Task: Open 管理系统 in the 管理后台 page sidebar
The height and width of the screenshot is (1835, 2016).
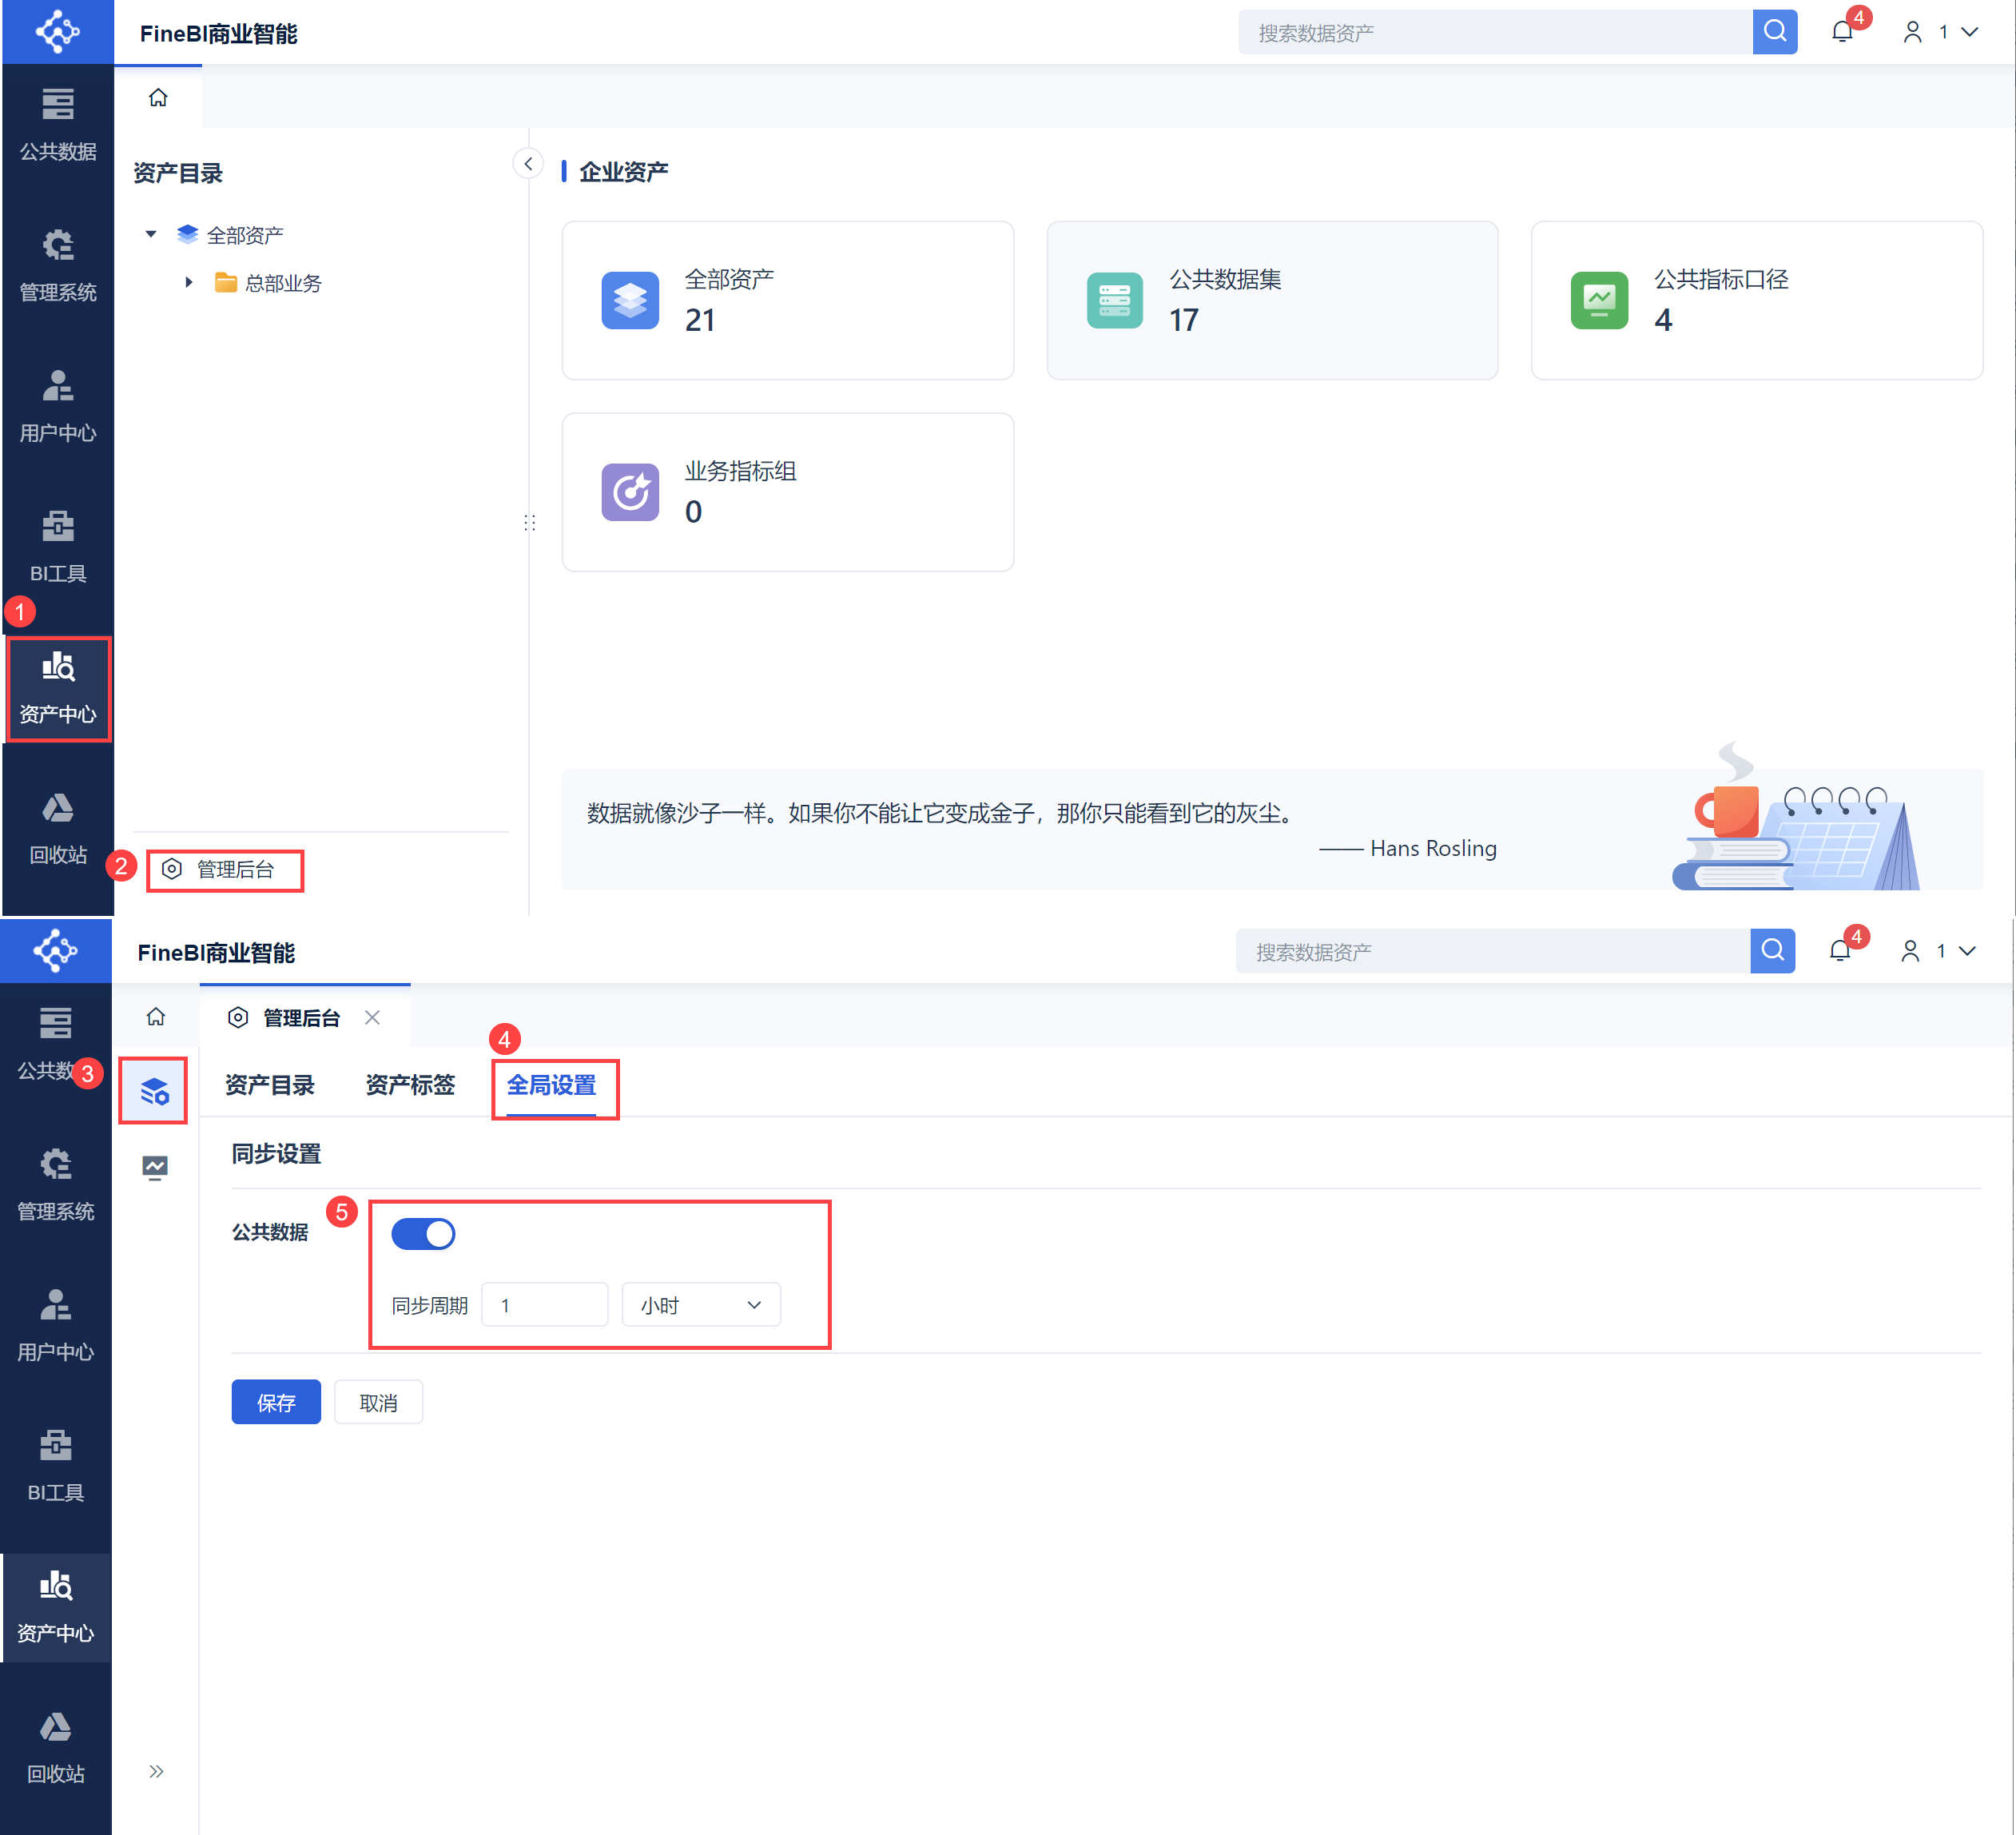Action: pyautogui.click(x=56, y=1184)
